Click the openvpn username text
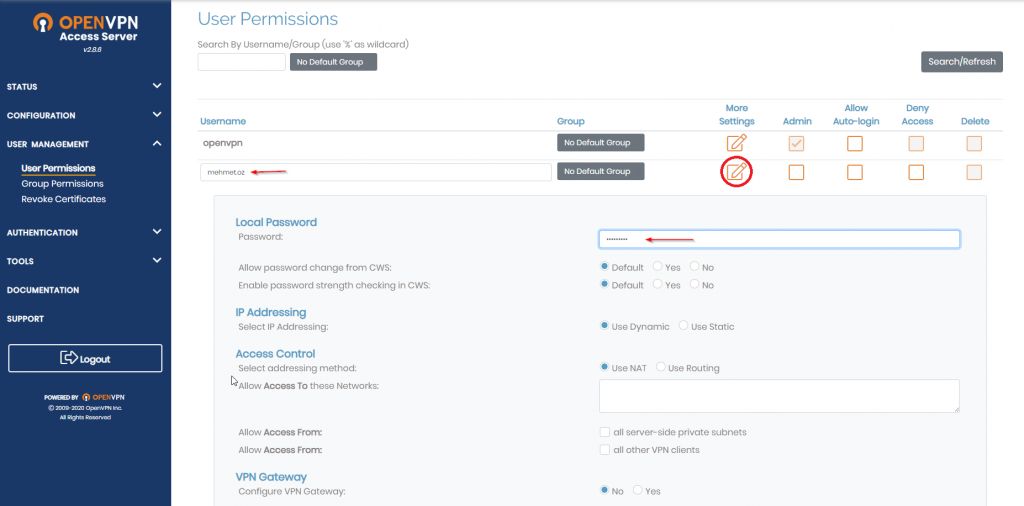The height and width of the screenshot is (506, 1024). (x=223, y=142)
